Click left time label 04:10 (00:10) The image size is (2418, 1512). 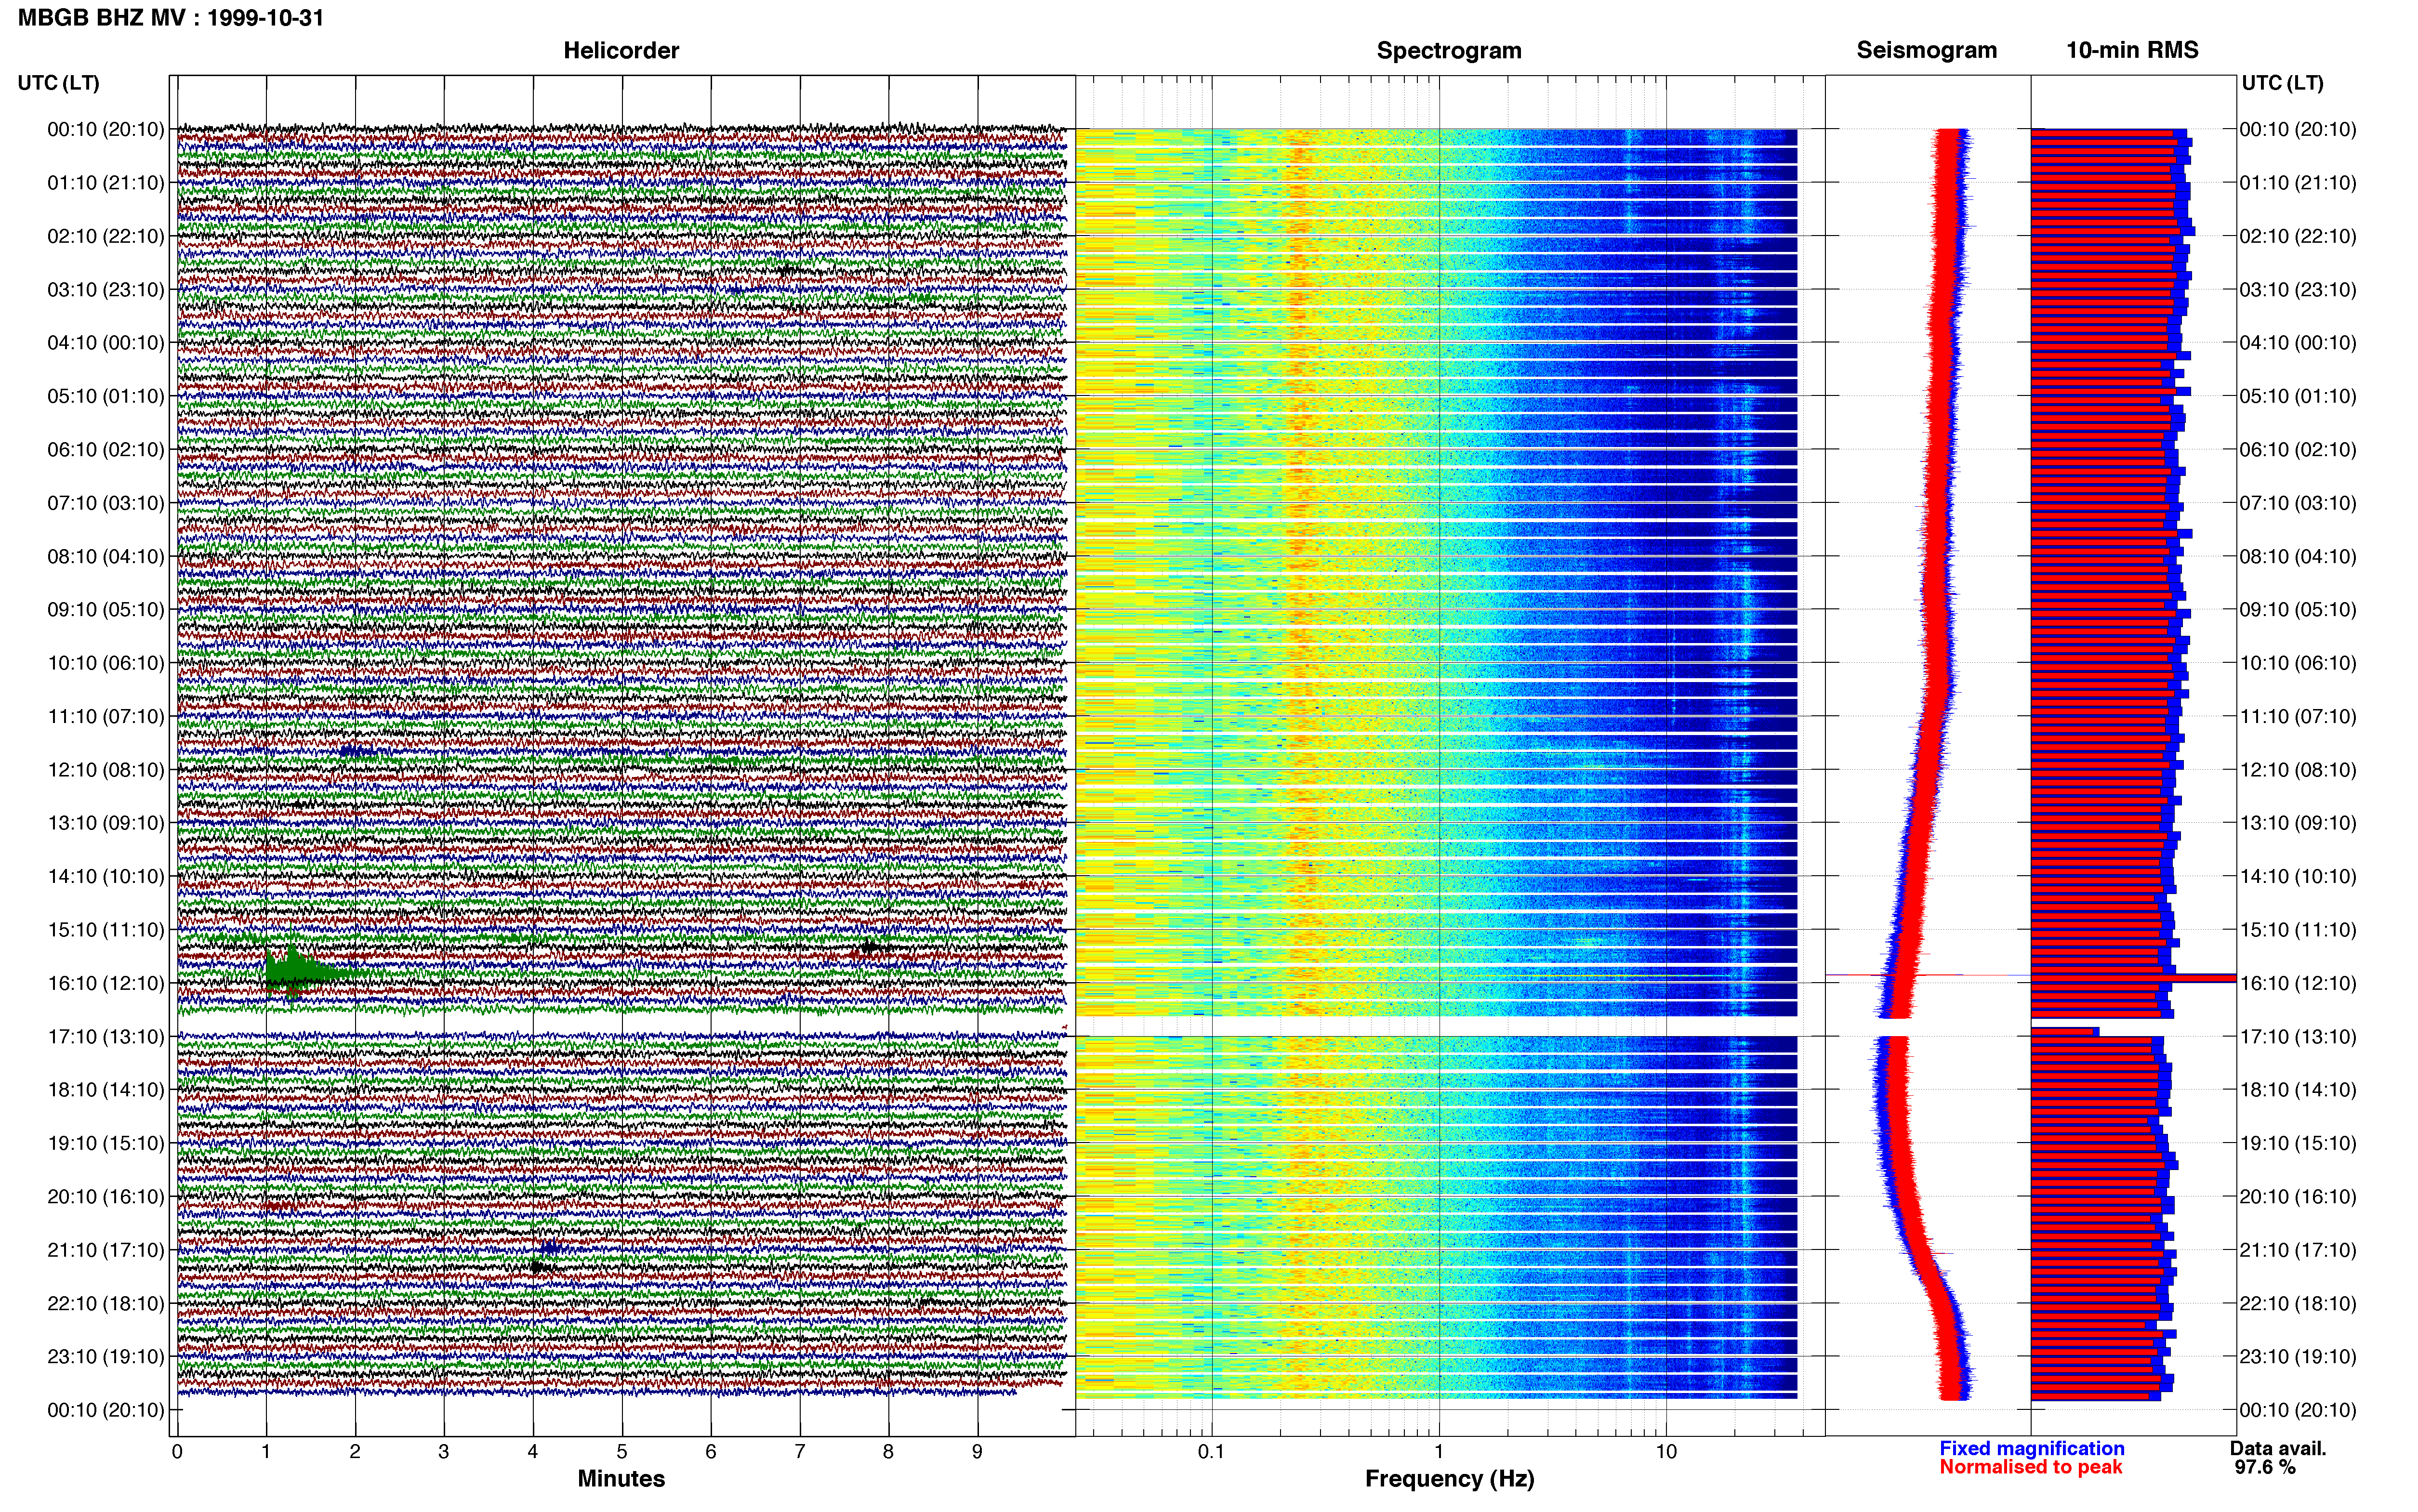coord(106,343)
